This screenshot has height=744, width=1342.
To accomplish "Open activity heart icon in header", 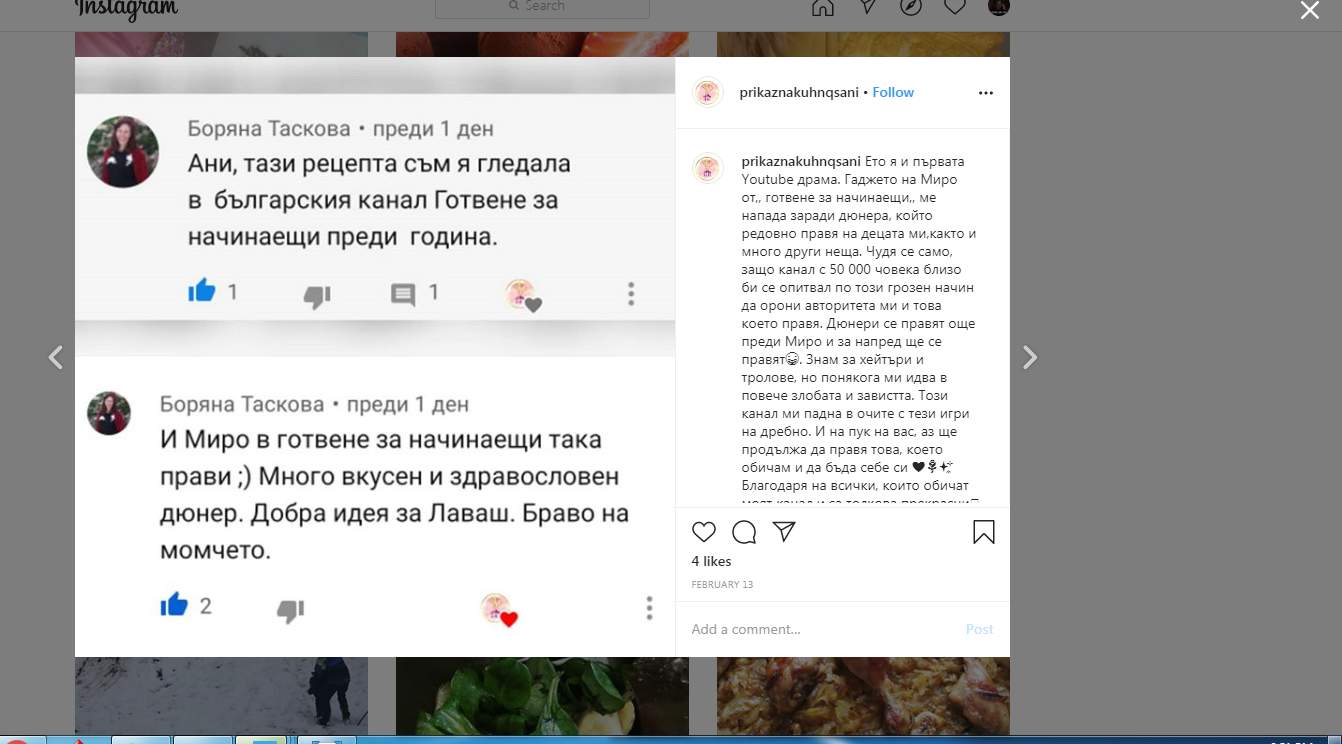I will (955, 7).
